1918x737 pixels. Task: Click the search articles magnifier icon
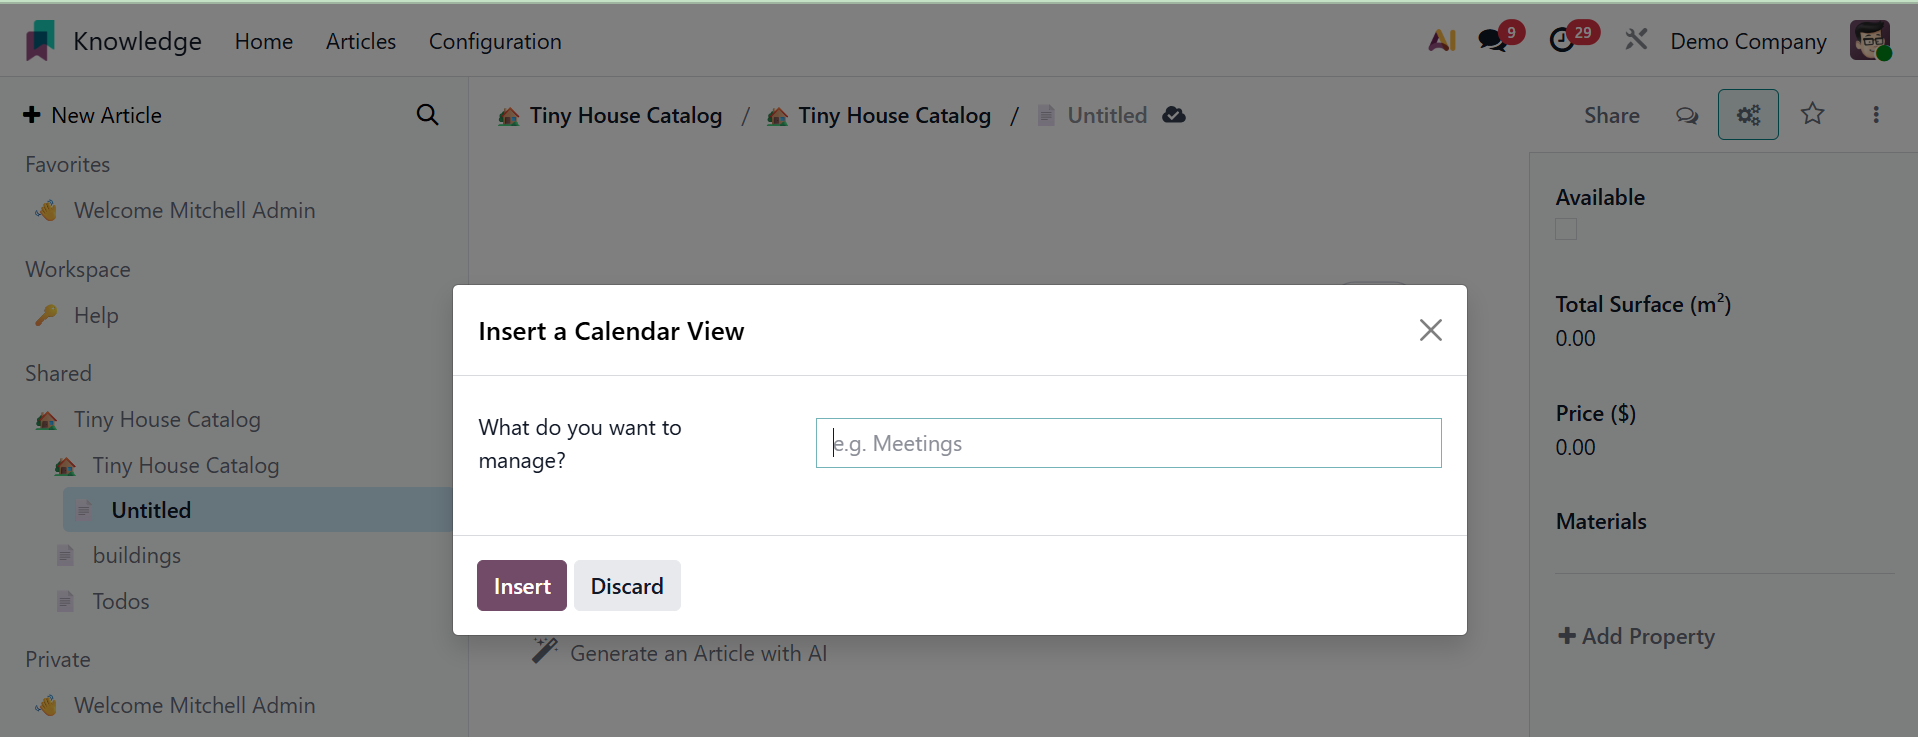pyautogui.click(x=427, y=115)
